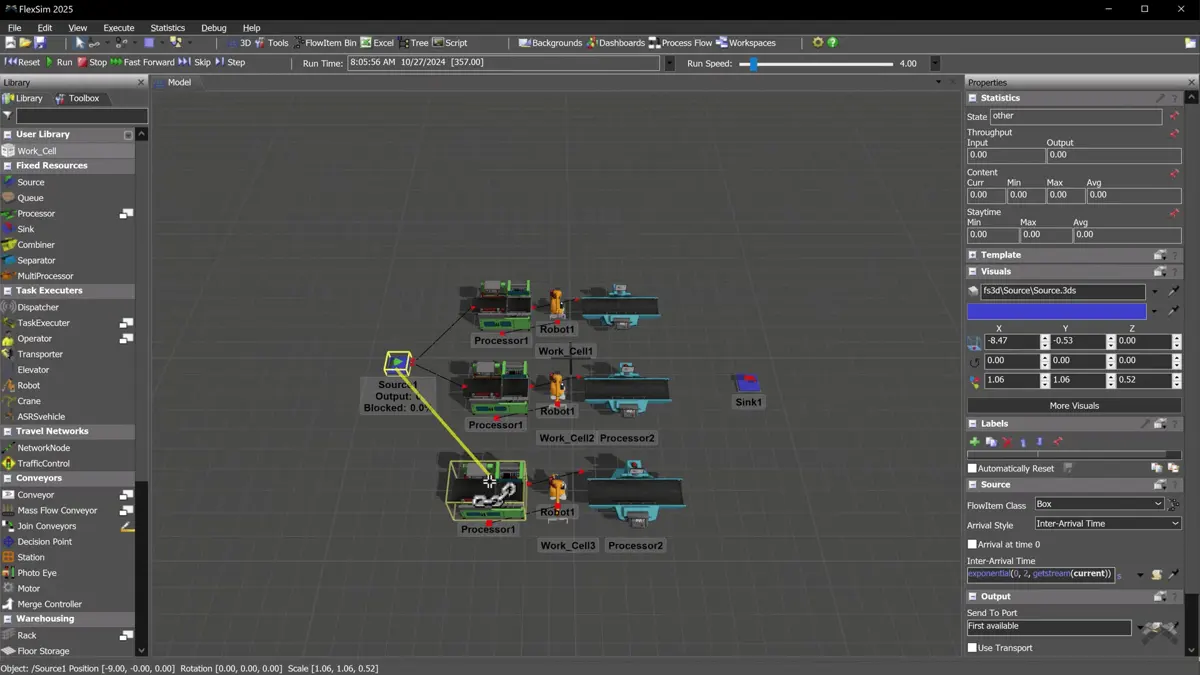Expand the Template section
Image resolution: width=1200 pixels, height=675 pixels.
(972, 255)
